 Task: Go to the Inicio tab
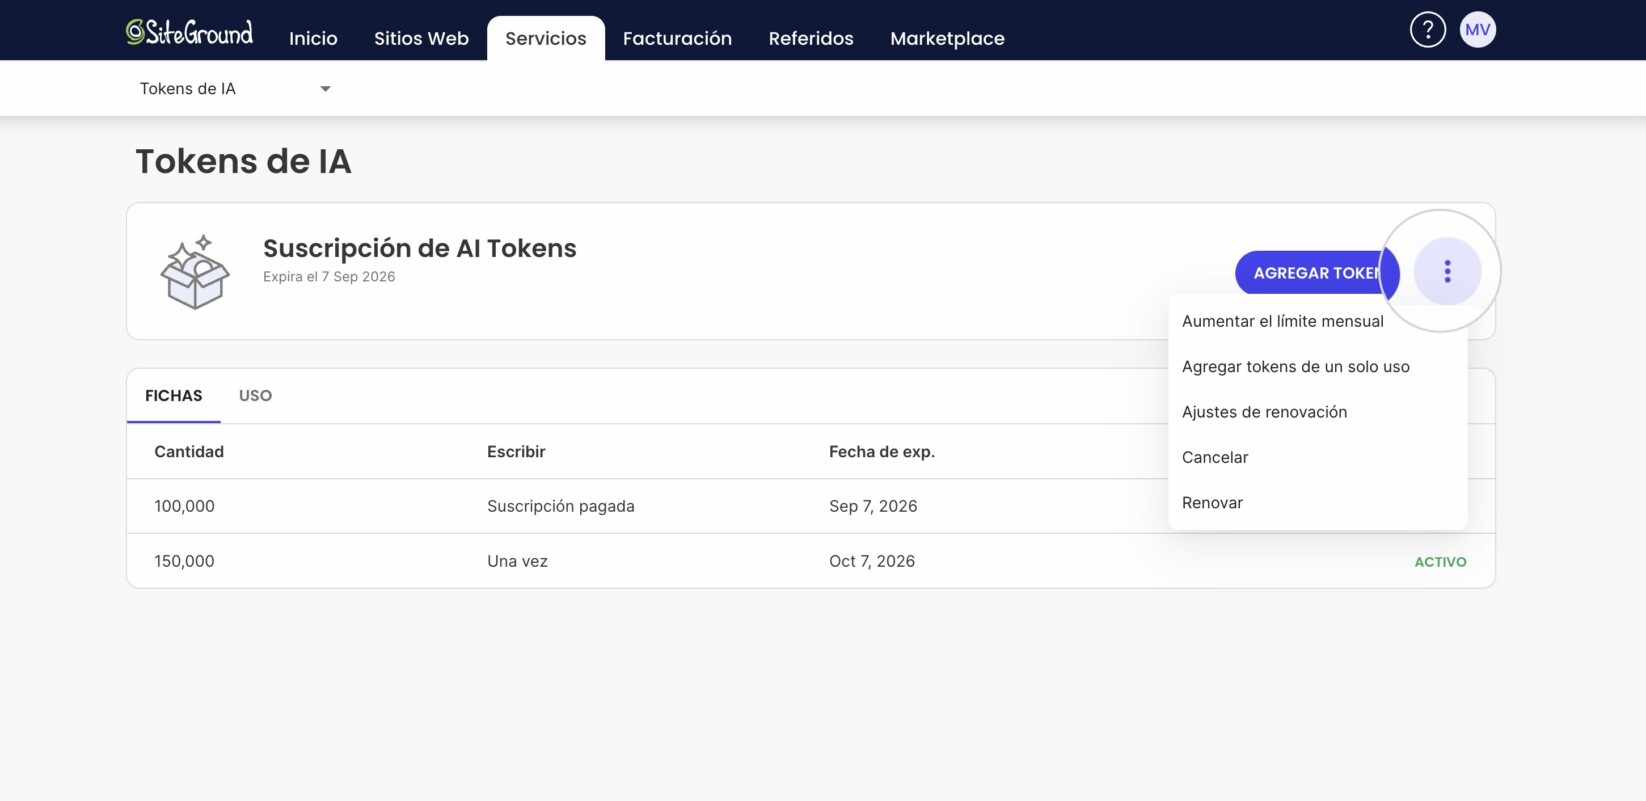click(x=313, y=38)
